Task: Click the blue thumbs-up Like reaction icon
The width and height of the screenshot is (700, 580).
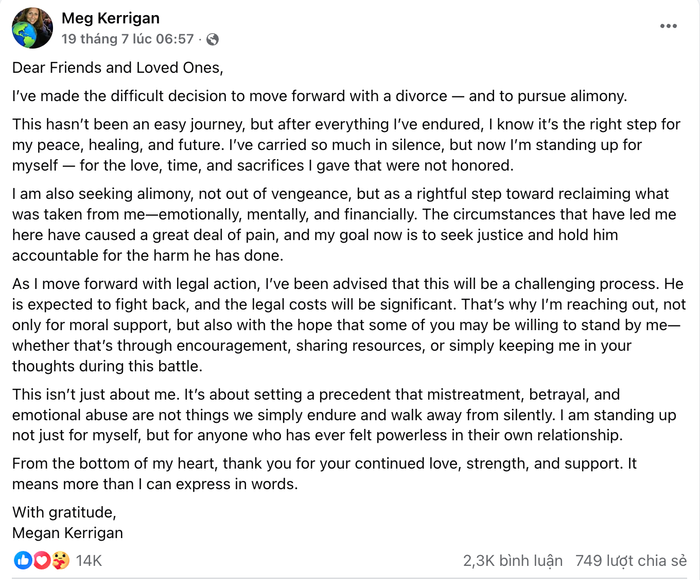Action: 23,560
